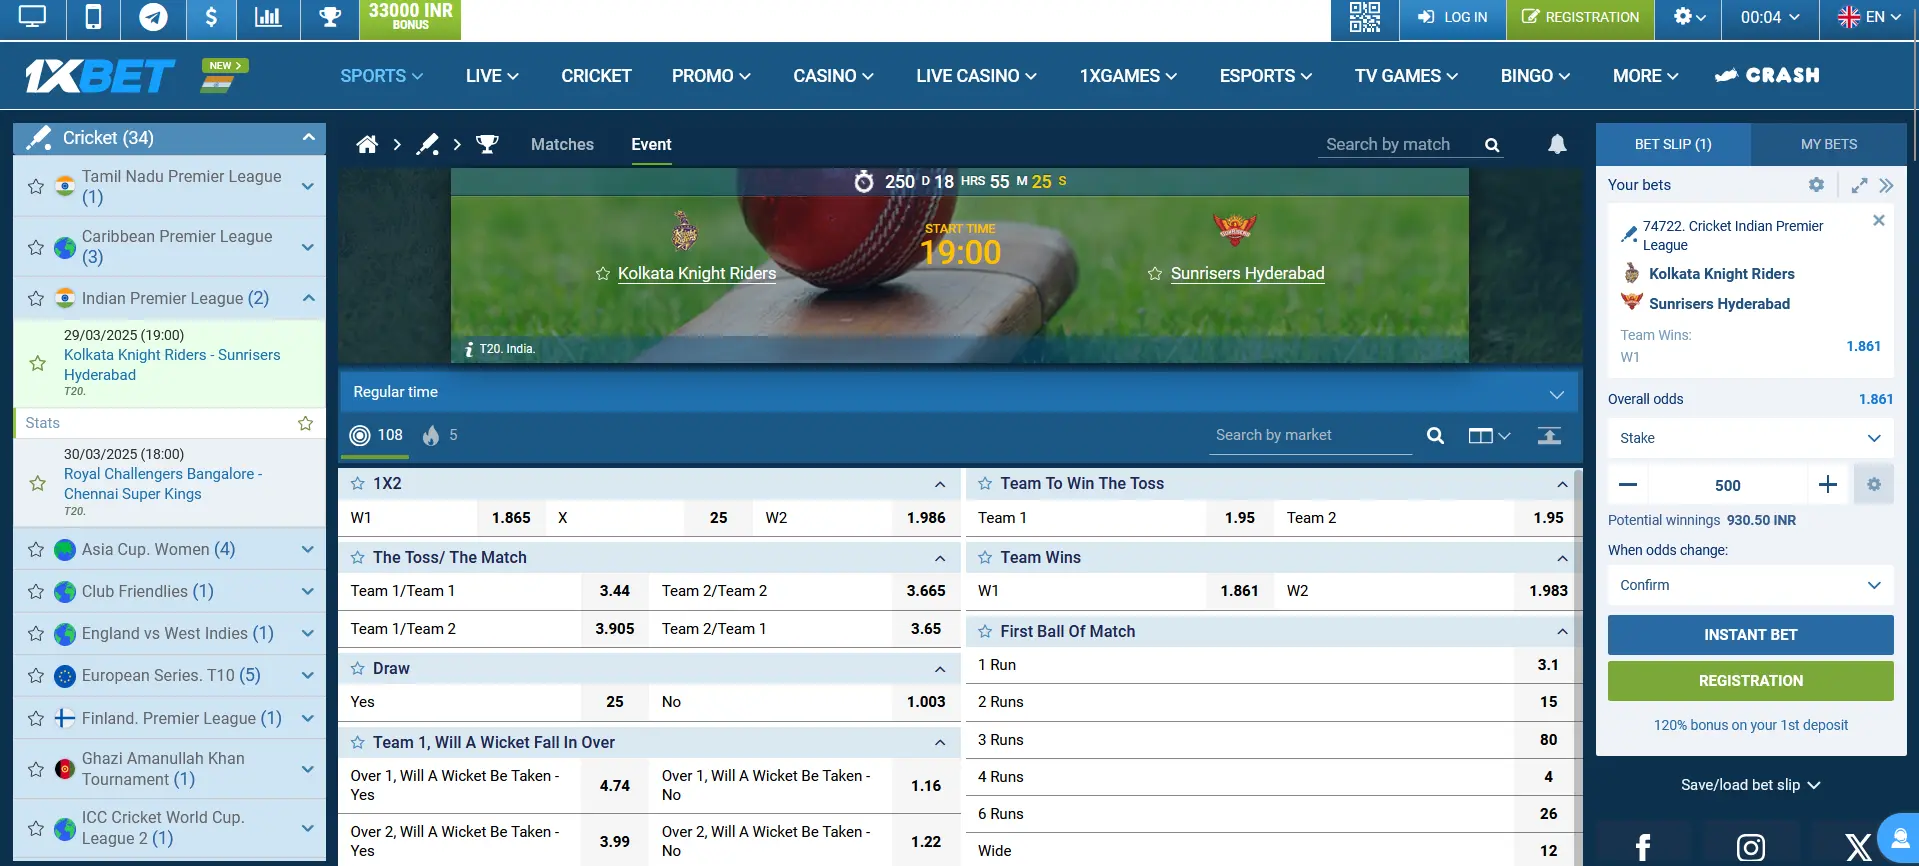Favorite European Series. T10 star

[36, 676]
